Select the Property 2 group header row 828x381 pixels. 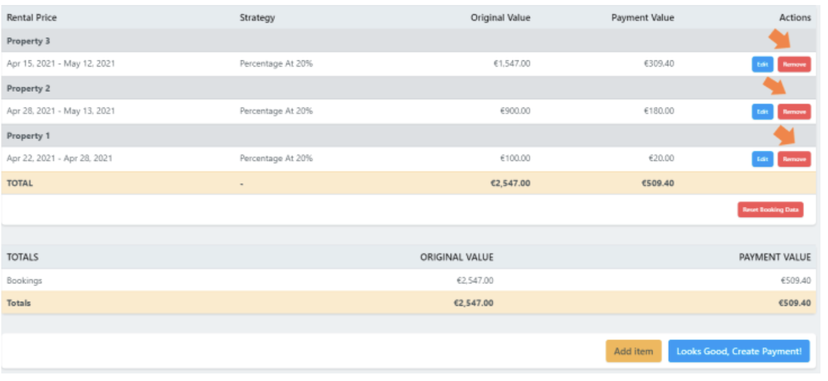pos(409,88)
